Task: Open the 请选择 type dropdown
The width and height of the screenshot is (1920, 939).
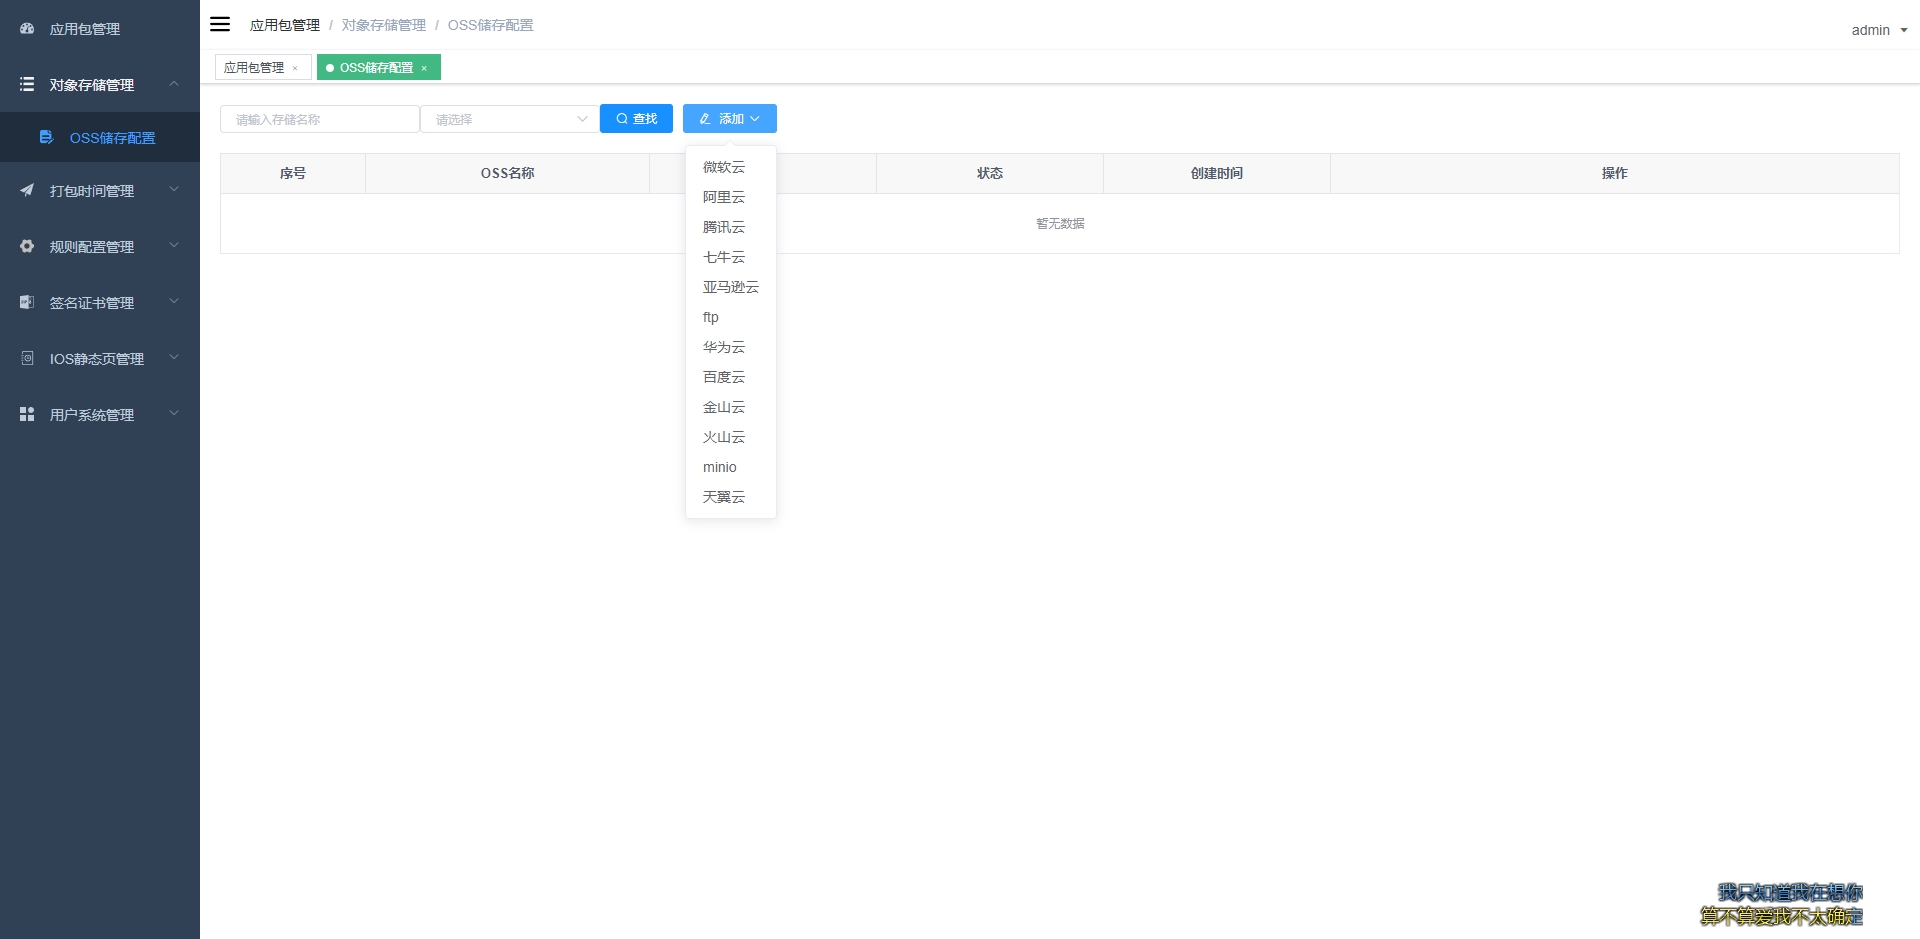Action: [509, 119]
